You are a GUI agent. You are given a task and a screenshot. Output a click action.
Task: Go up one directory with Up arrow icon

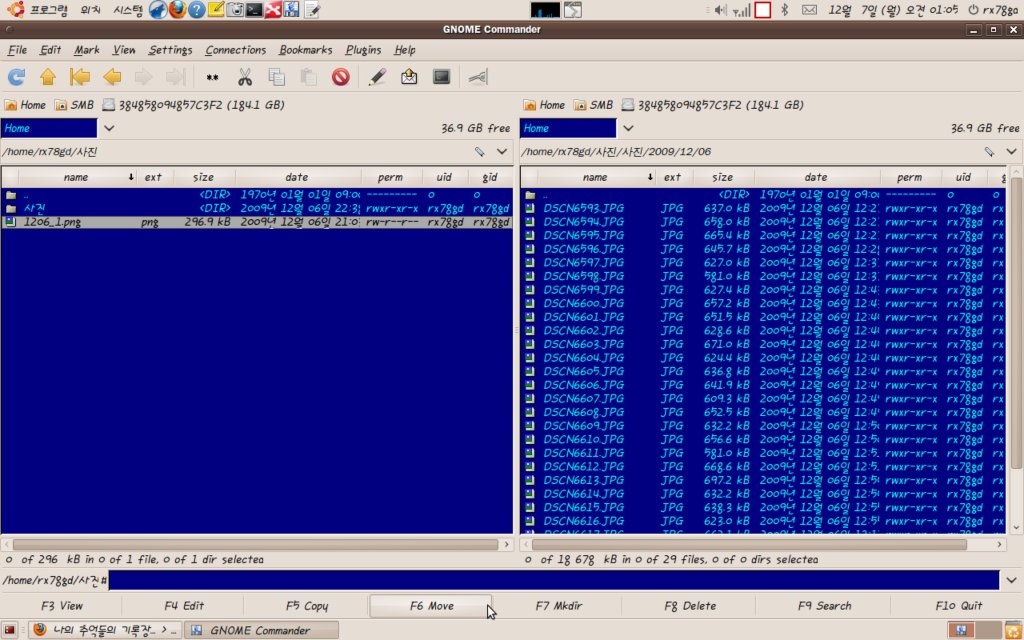48,78
